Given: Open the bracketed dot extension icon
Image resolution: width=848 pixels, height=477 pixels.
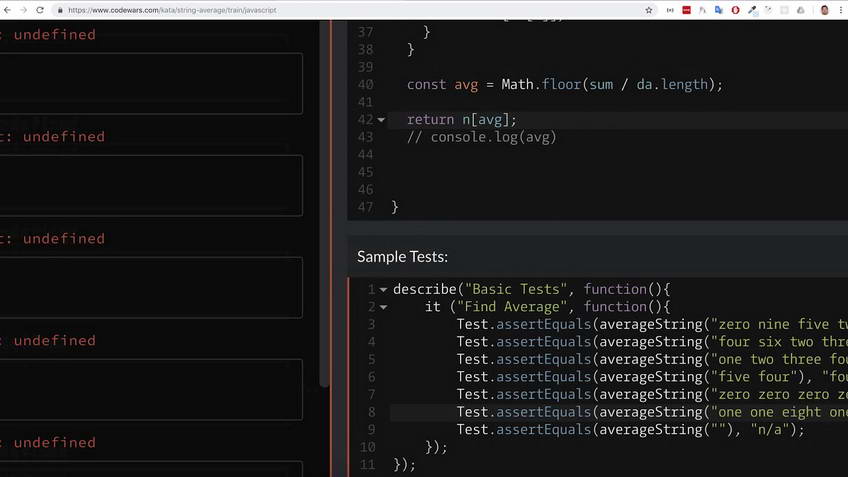Looking at the screenshot, I should [x=670, y=10].
